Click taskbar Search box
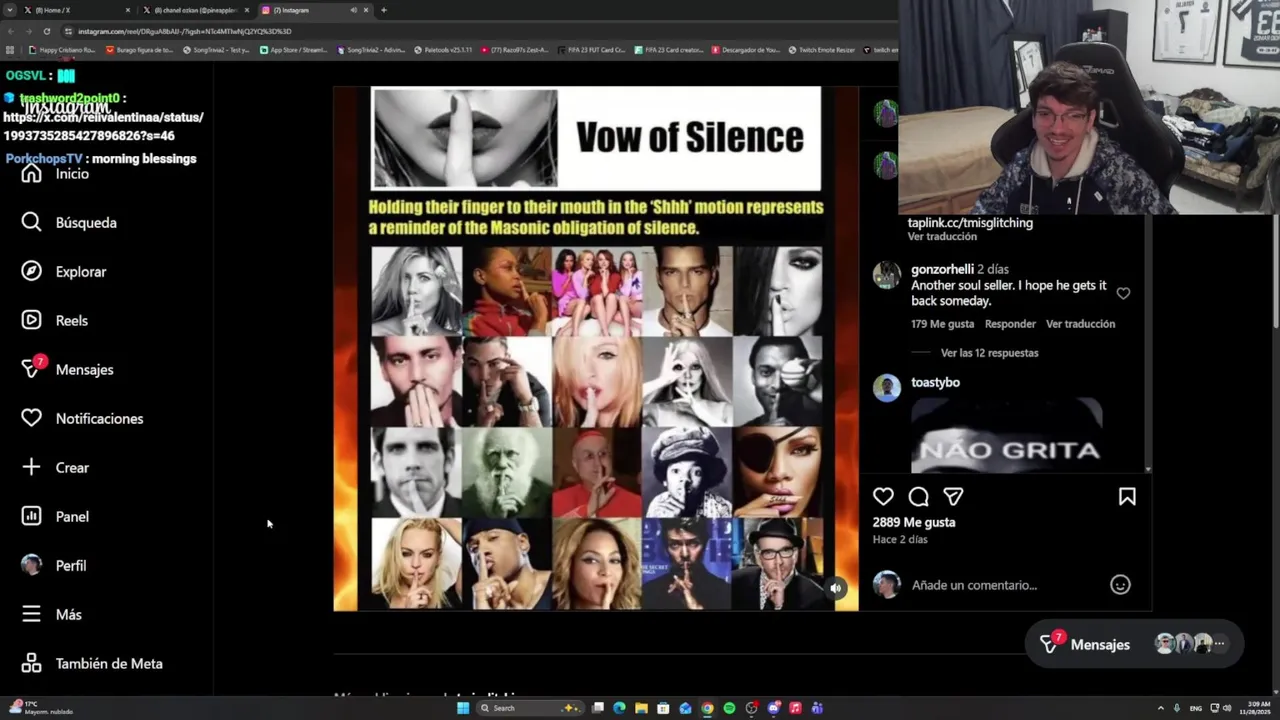This screenshot has width=1280, height=720. point(530,708)
